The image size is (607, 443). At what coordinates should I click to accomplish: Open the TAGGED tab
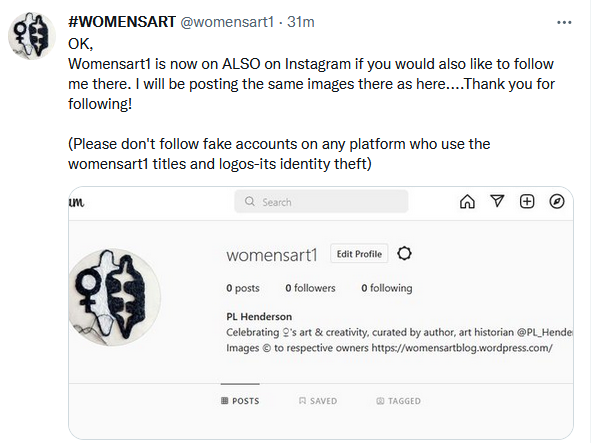398,401
